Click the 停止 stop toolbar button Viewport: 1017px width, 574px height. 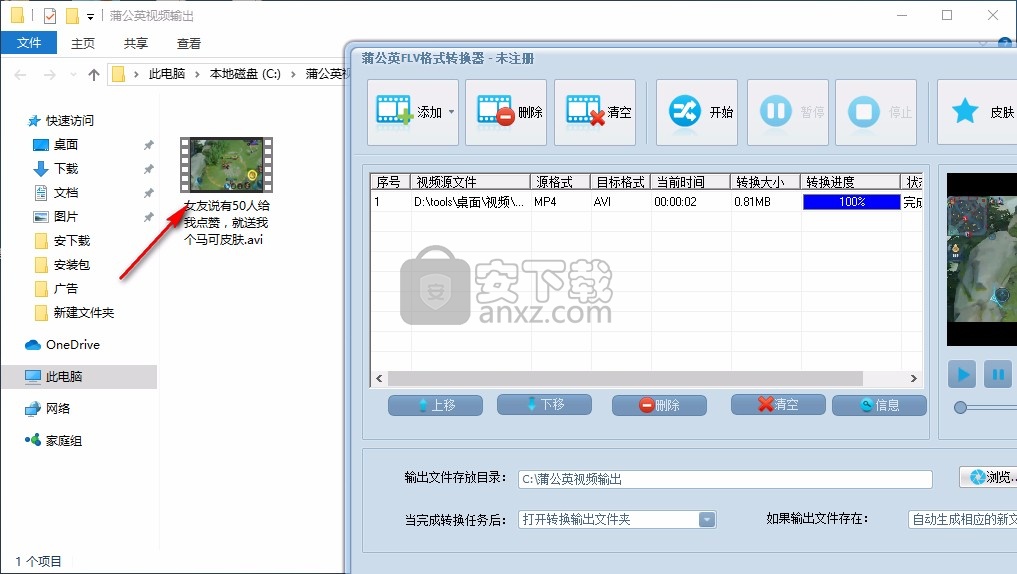pos(876,112)
